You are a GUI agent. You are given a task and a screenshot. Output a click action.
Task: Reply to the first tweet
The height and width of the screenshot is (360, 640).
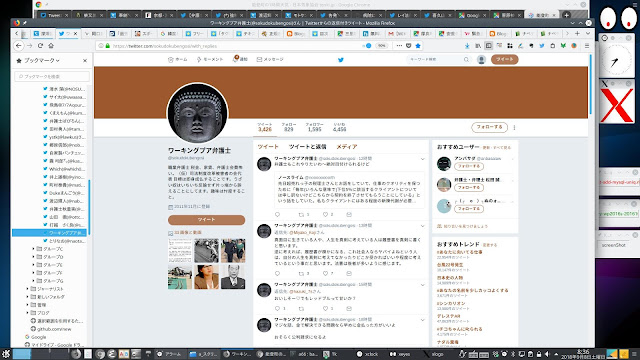tap(278, 214)
